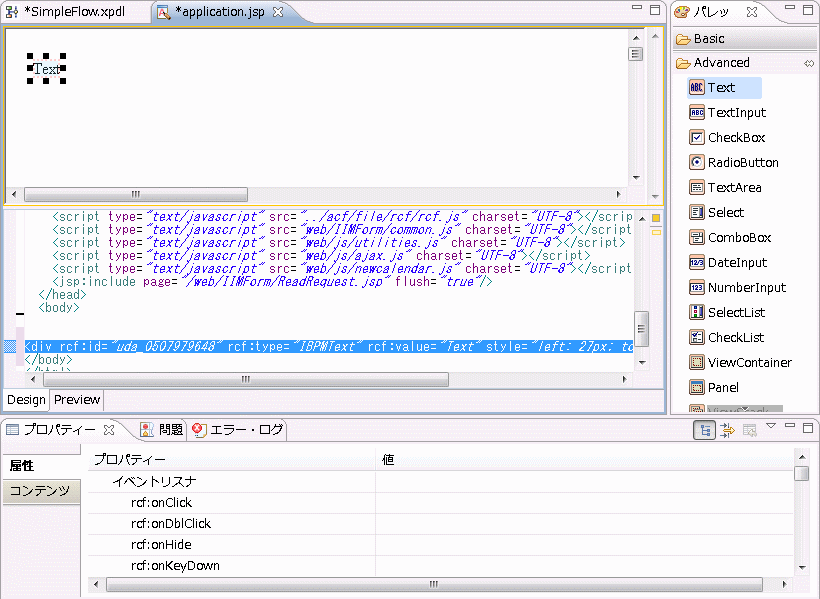Screen dimensions: 820x599
Task: Switch to the Preview tab
Action: [77, 400]
